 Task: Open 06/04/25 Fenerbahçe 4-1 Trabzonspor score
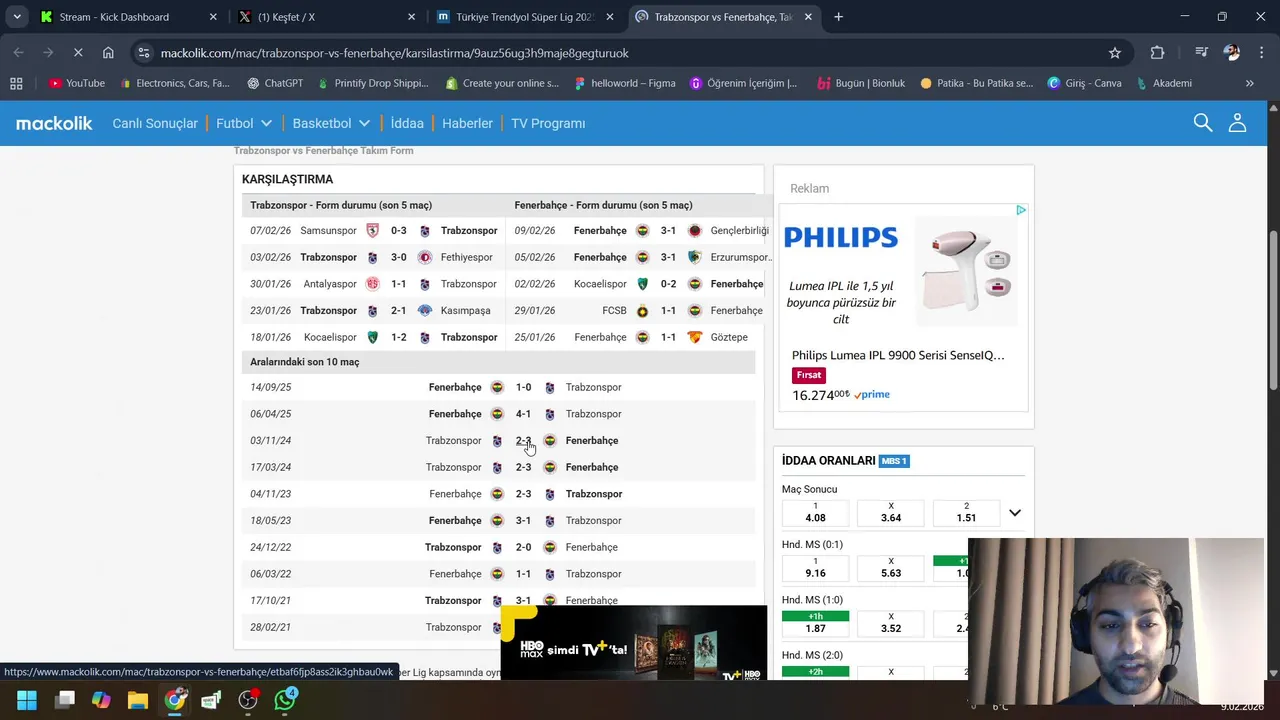(x=523, y=414)
